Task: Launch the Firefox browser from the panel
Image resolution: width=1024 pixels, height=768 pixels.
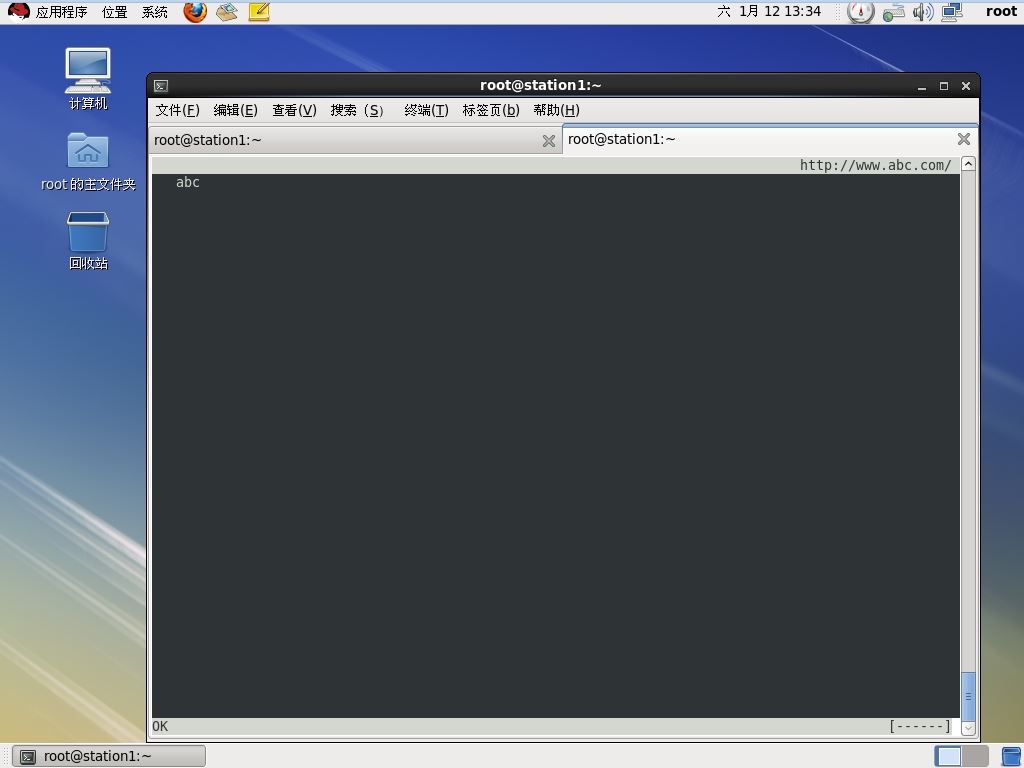Action: tap(195, 12)
